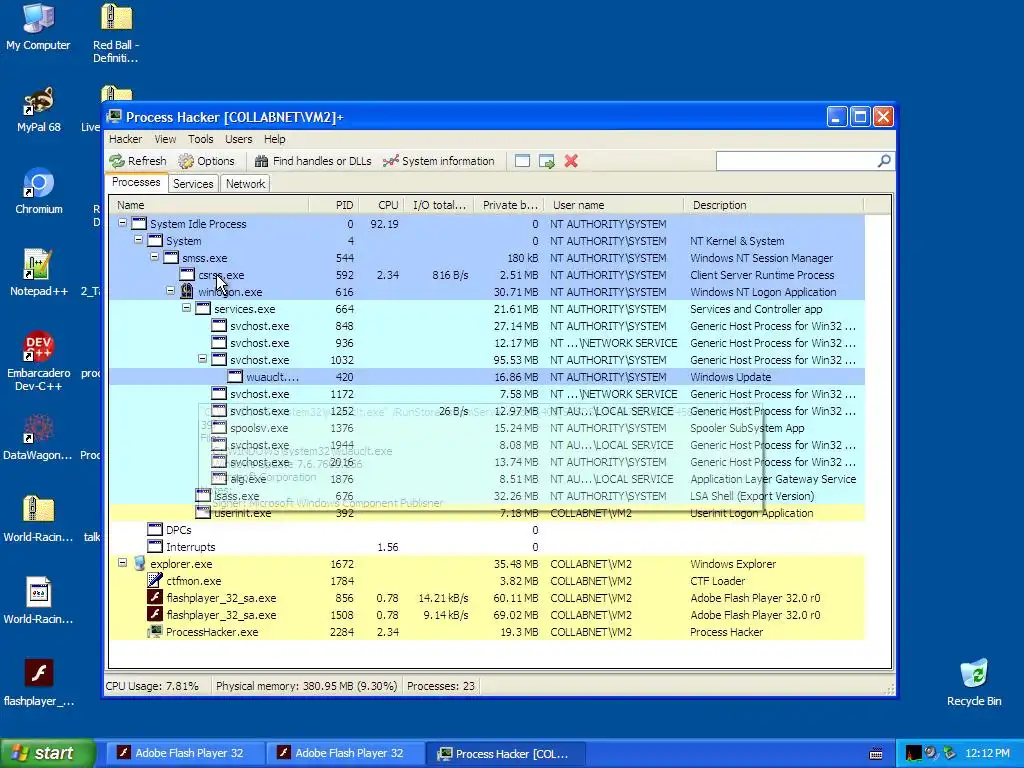1024x768 pixels.
Task: Collapse the explorer.exe tree node
Action: point(122,562)
